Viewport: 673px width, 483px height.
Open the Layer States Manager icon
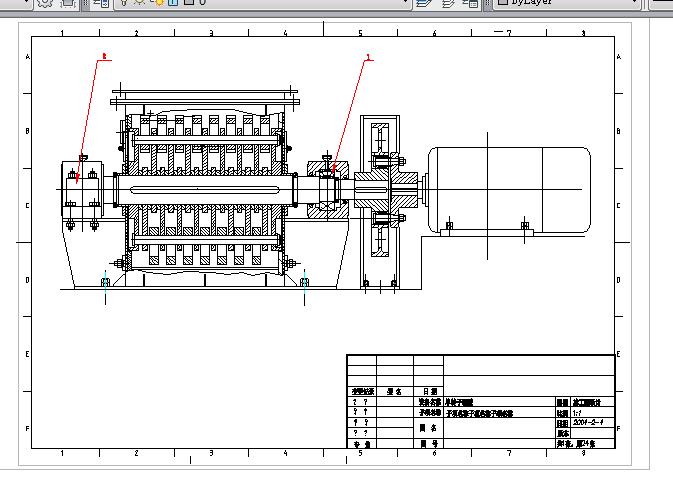[470, 3]
